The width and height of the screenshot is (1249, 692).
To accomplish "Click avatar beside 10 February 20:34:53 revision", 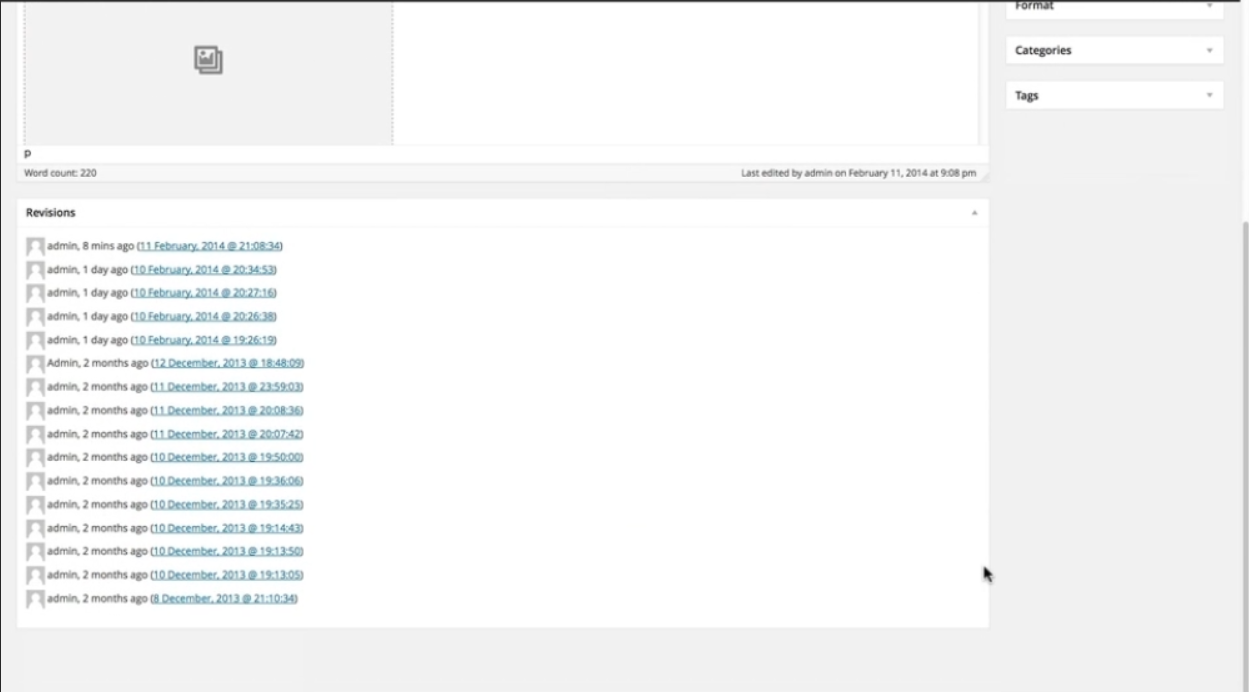I will (x=36, y=270).
